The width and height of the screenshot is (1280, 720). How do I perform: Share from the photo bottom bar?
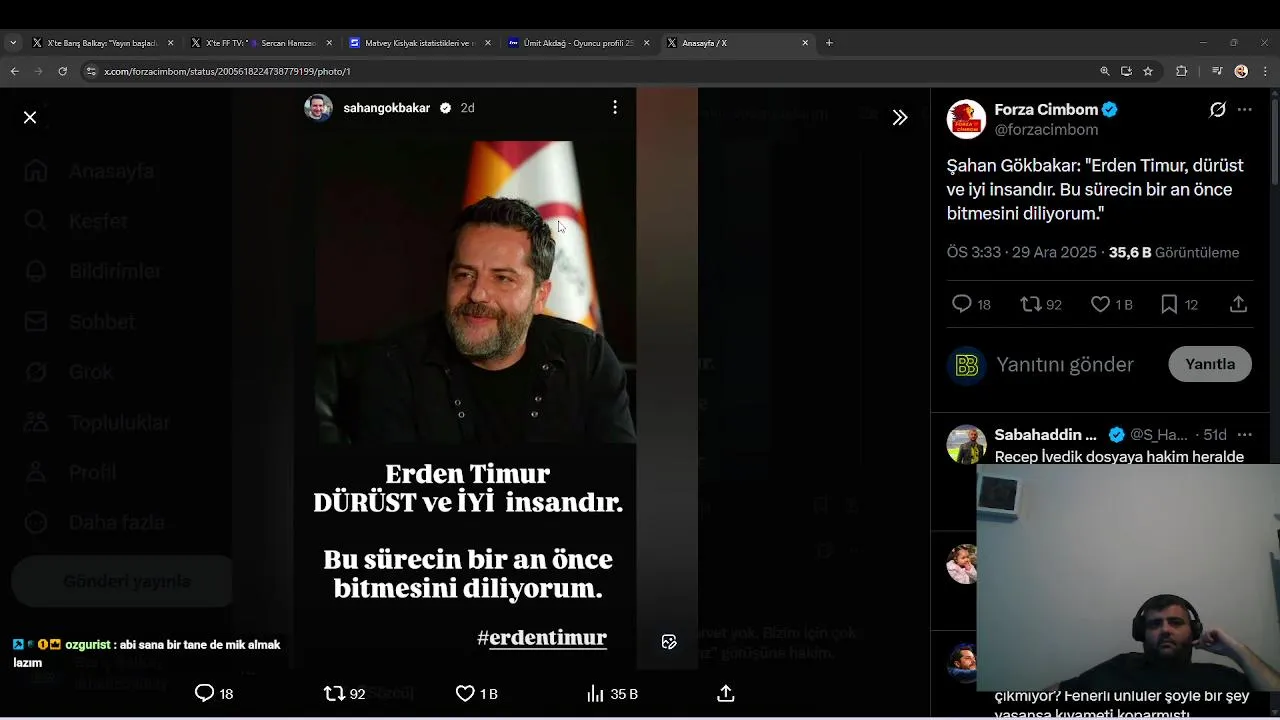[x=726, y=693]
